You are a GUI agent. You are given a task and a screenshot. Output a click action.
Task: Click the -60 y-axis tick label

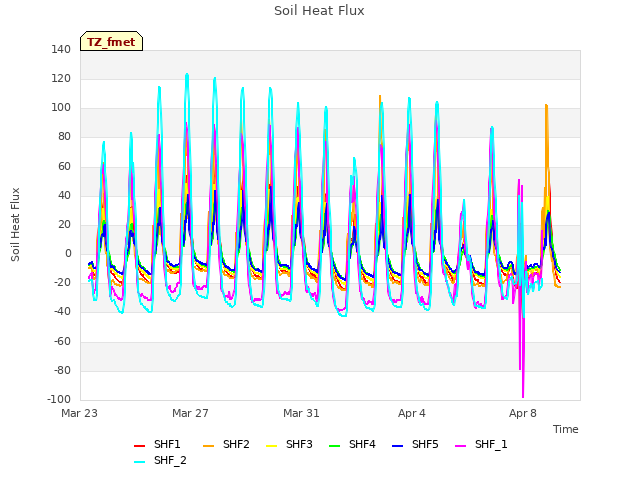[62, 341]
